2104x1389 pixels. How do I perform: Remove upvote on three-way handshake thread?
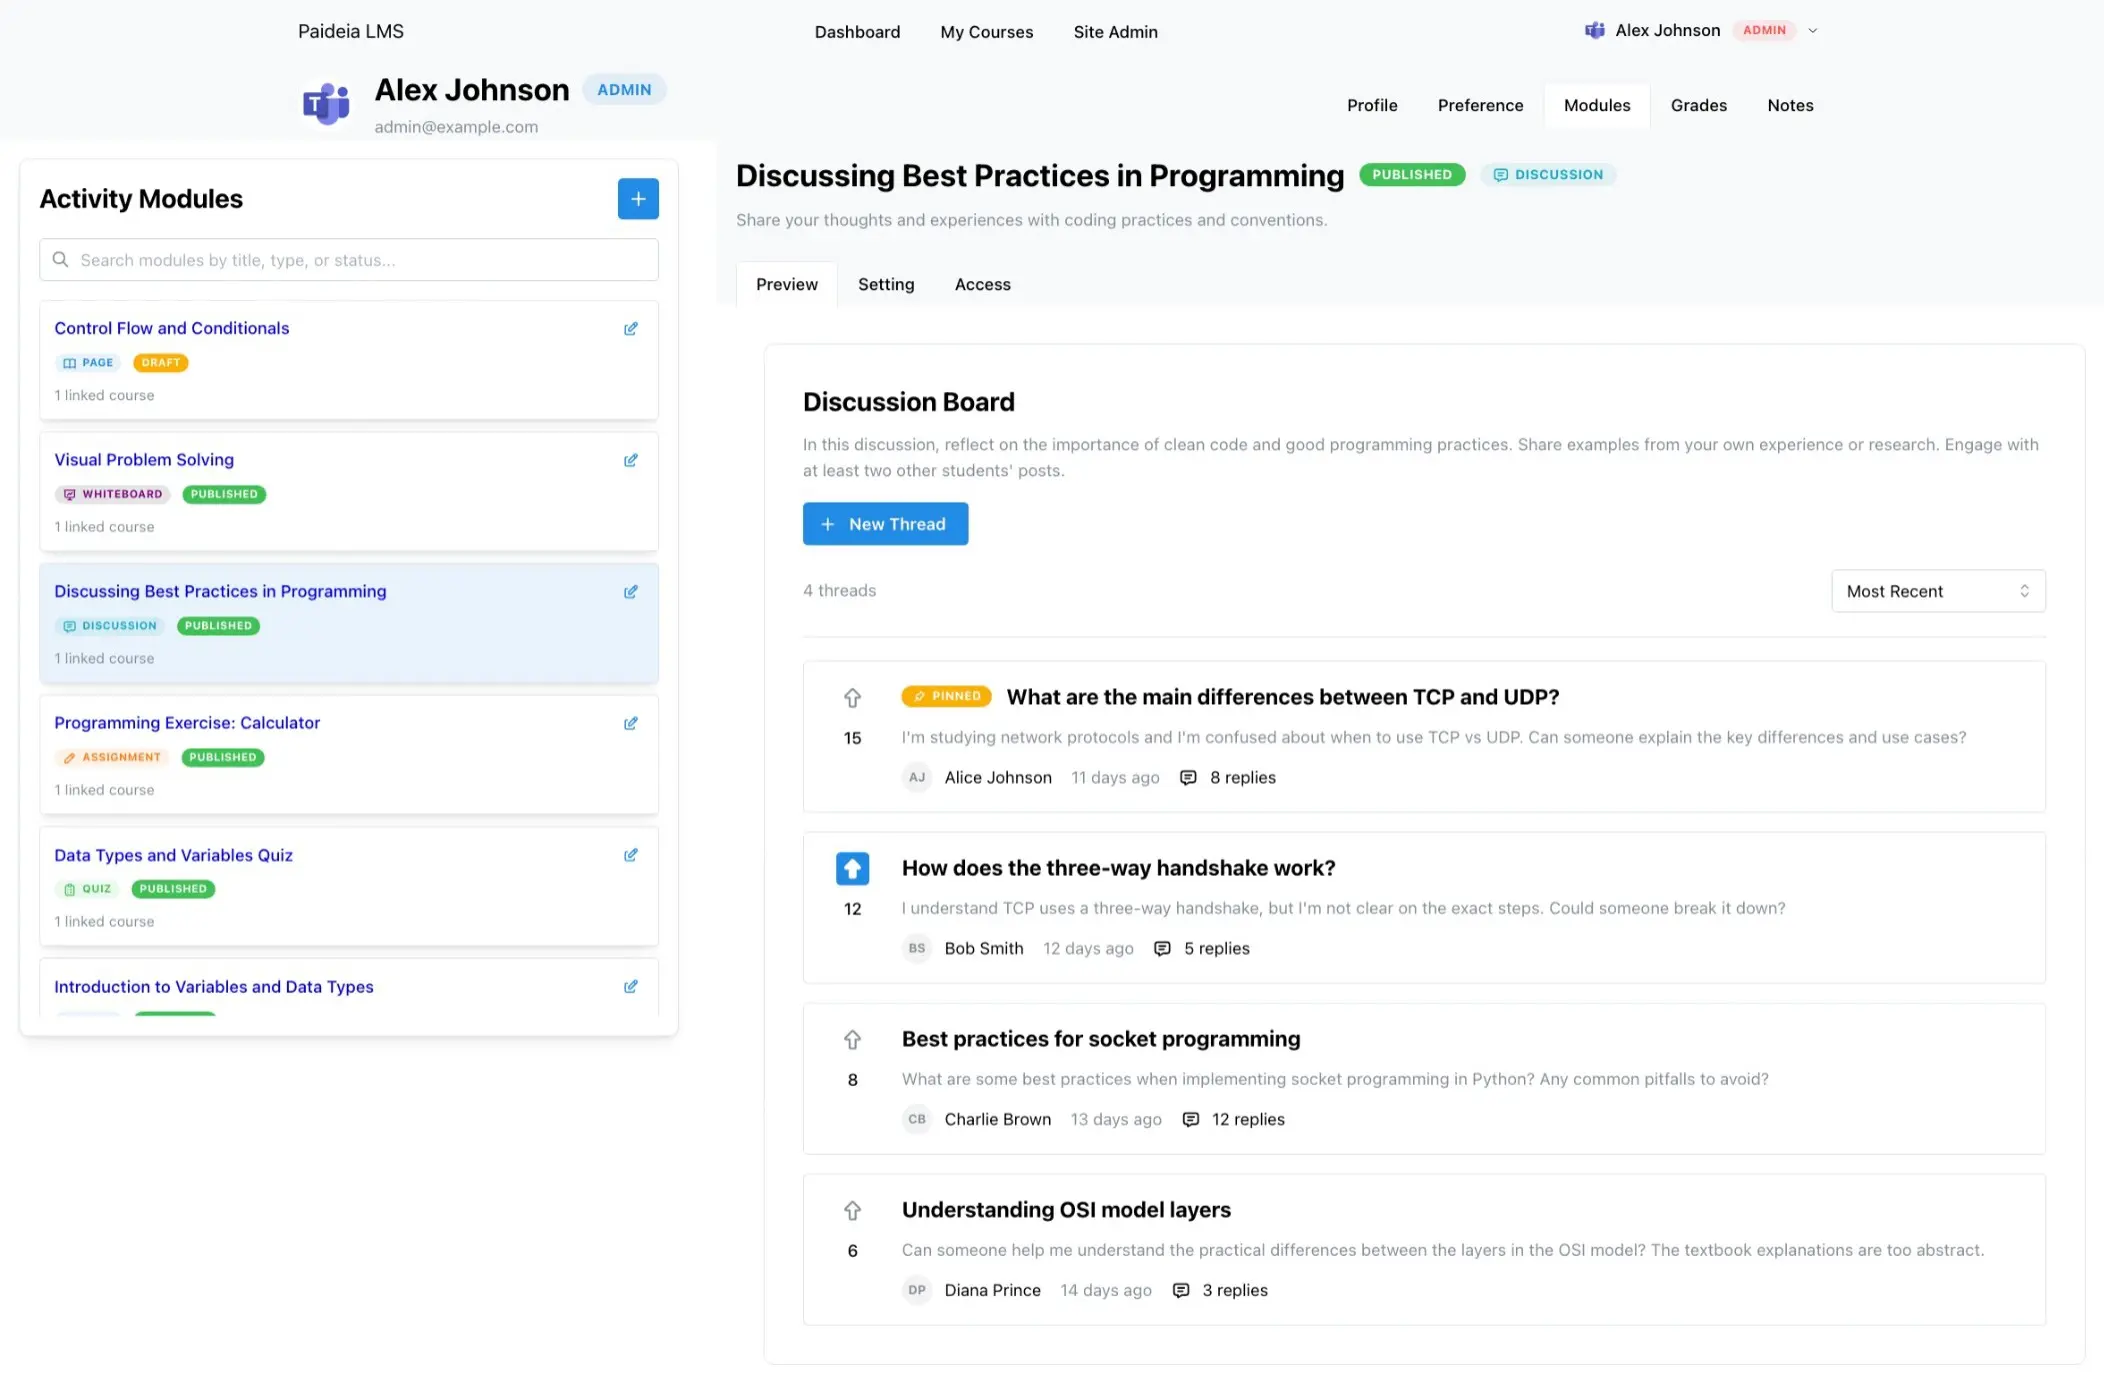[852, 869]
